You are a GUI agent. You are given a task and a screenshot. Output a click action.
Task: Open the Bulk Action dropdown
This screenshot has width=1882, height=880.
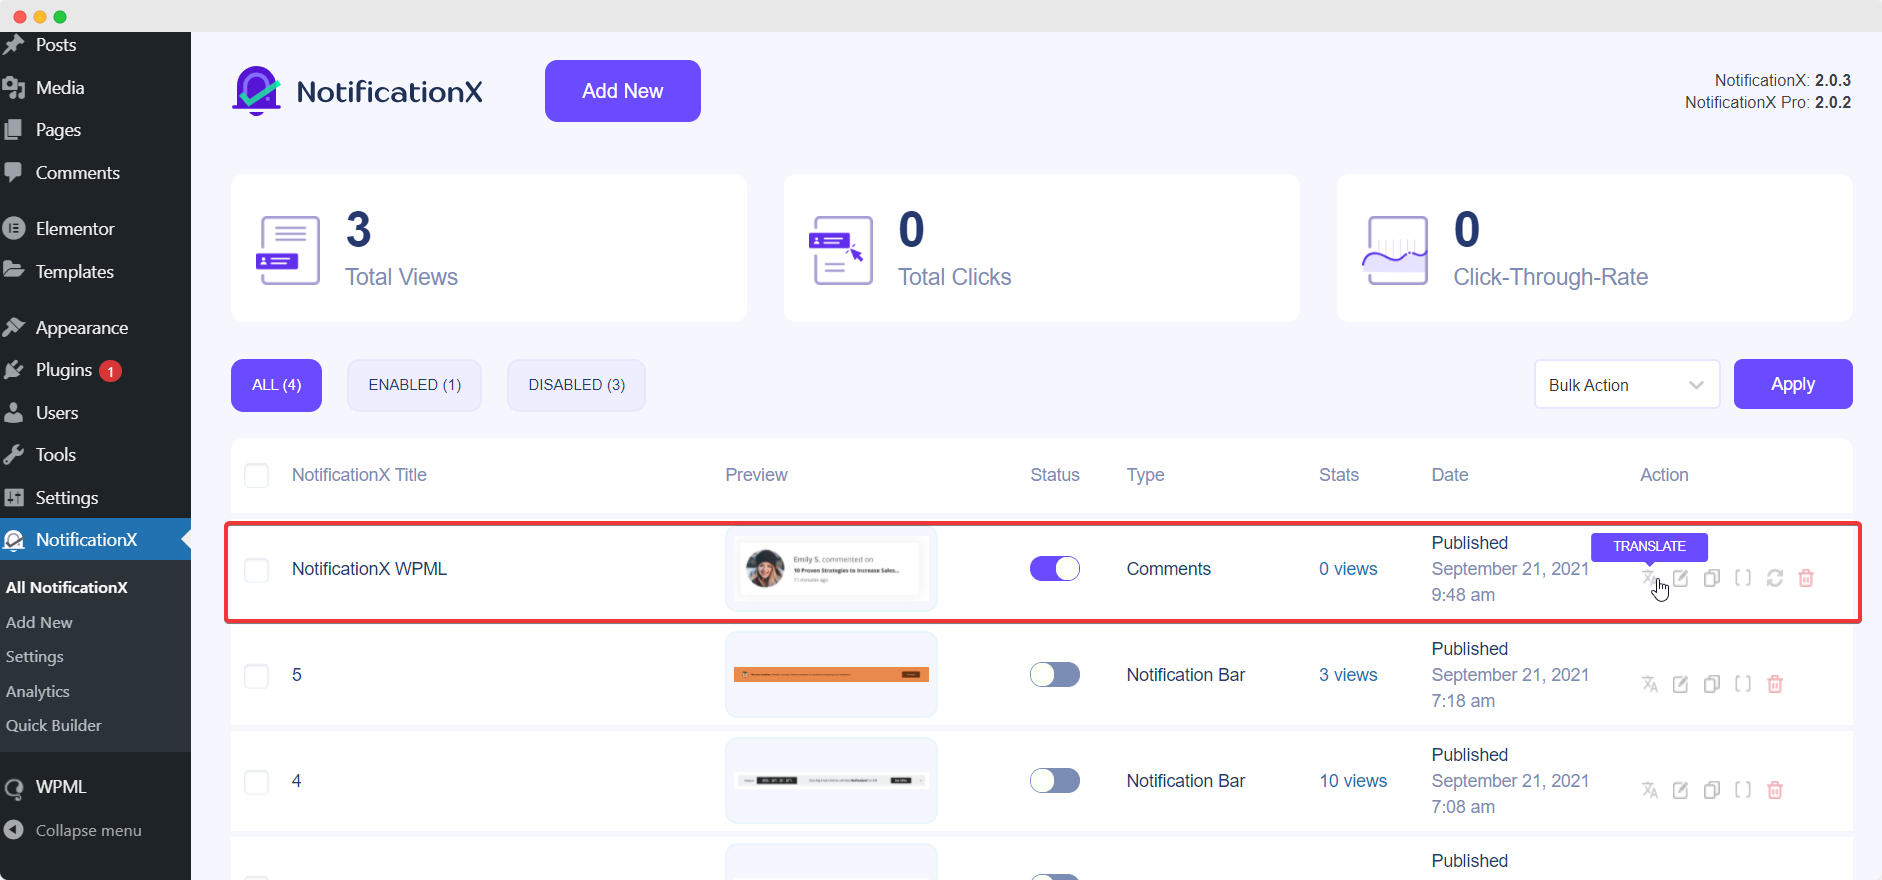tap(1627, 385)
